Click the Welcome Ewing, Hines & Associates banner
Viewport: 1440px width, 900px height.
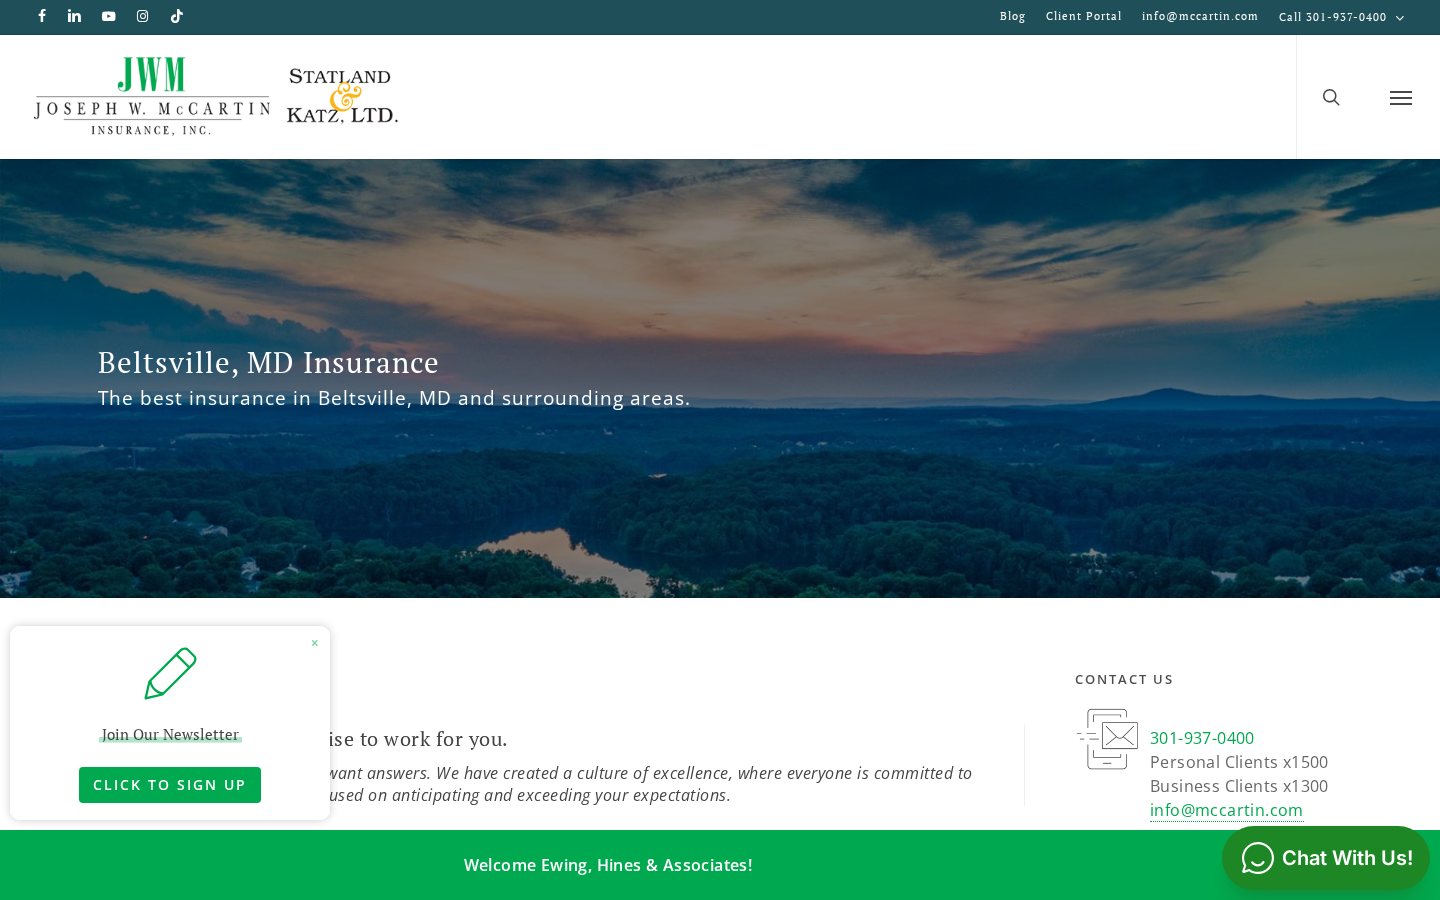[x=608, y=865]
